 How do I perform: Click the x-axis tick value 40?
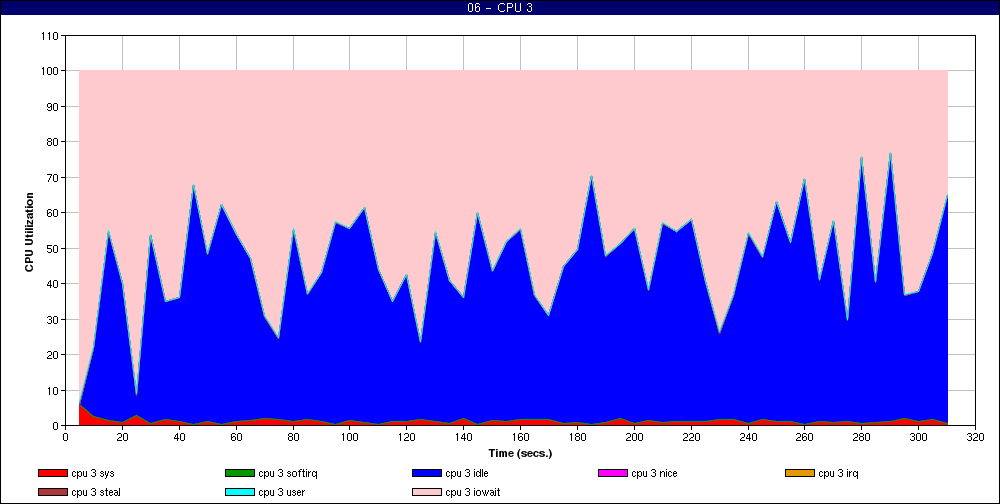[179, 437]
